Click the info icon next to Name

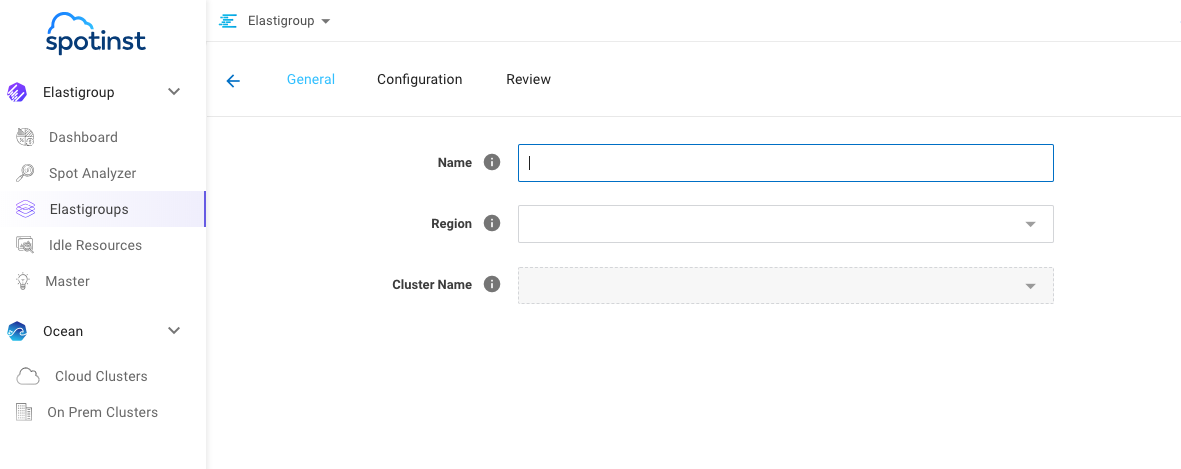491,162
